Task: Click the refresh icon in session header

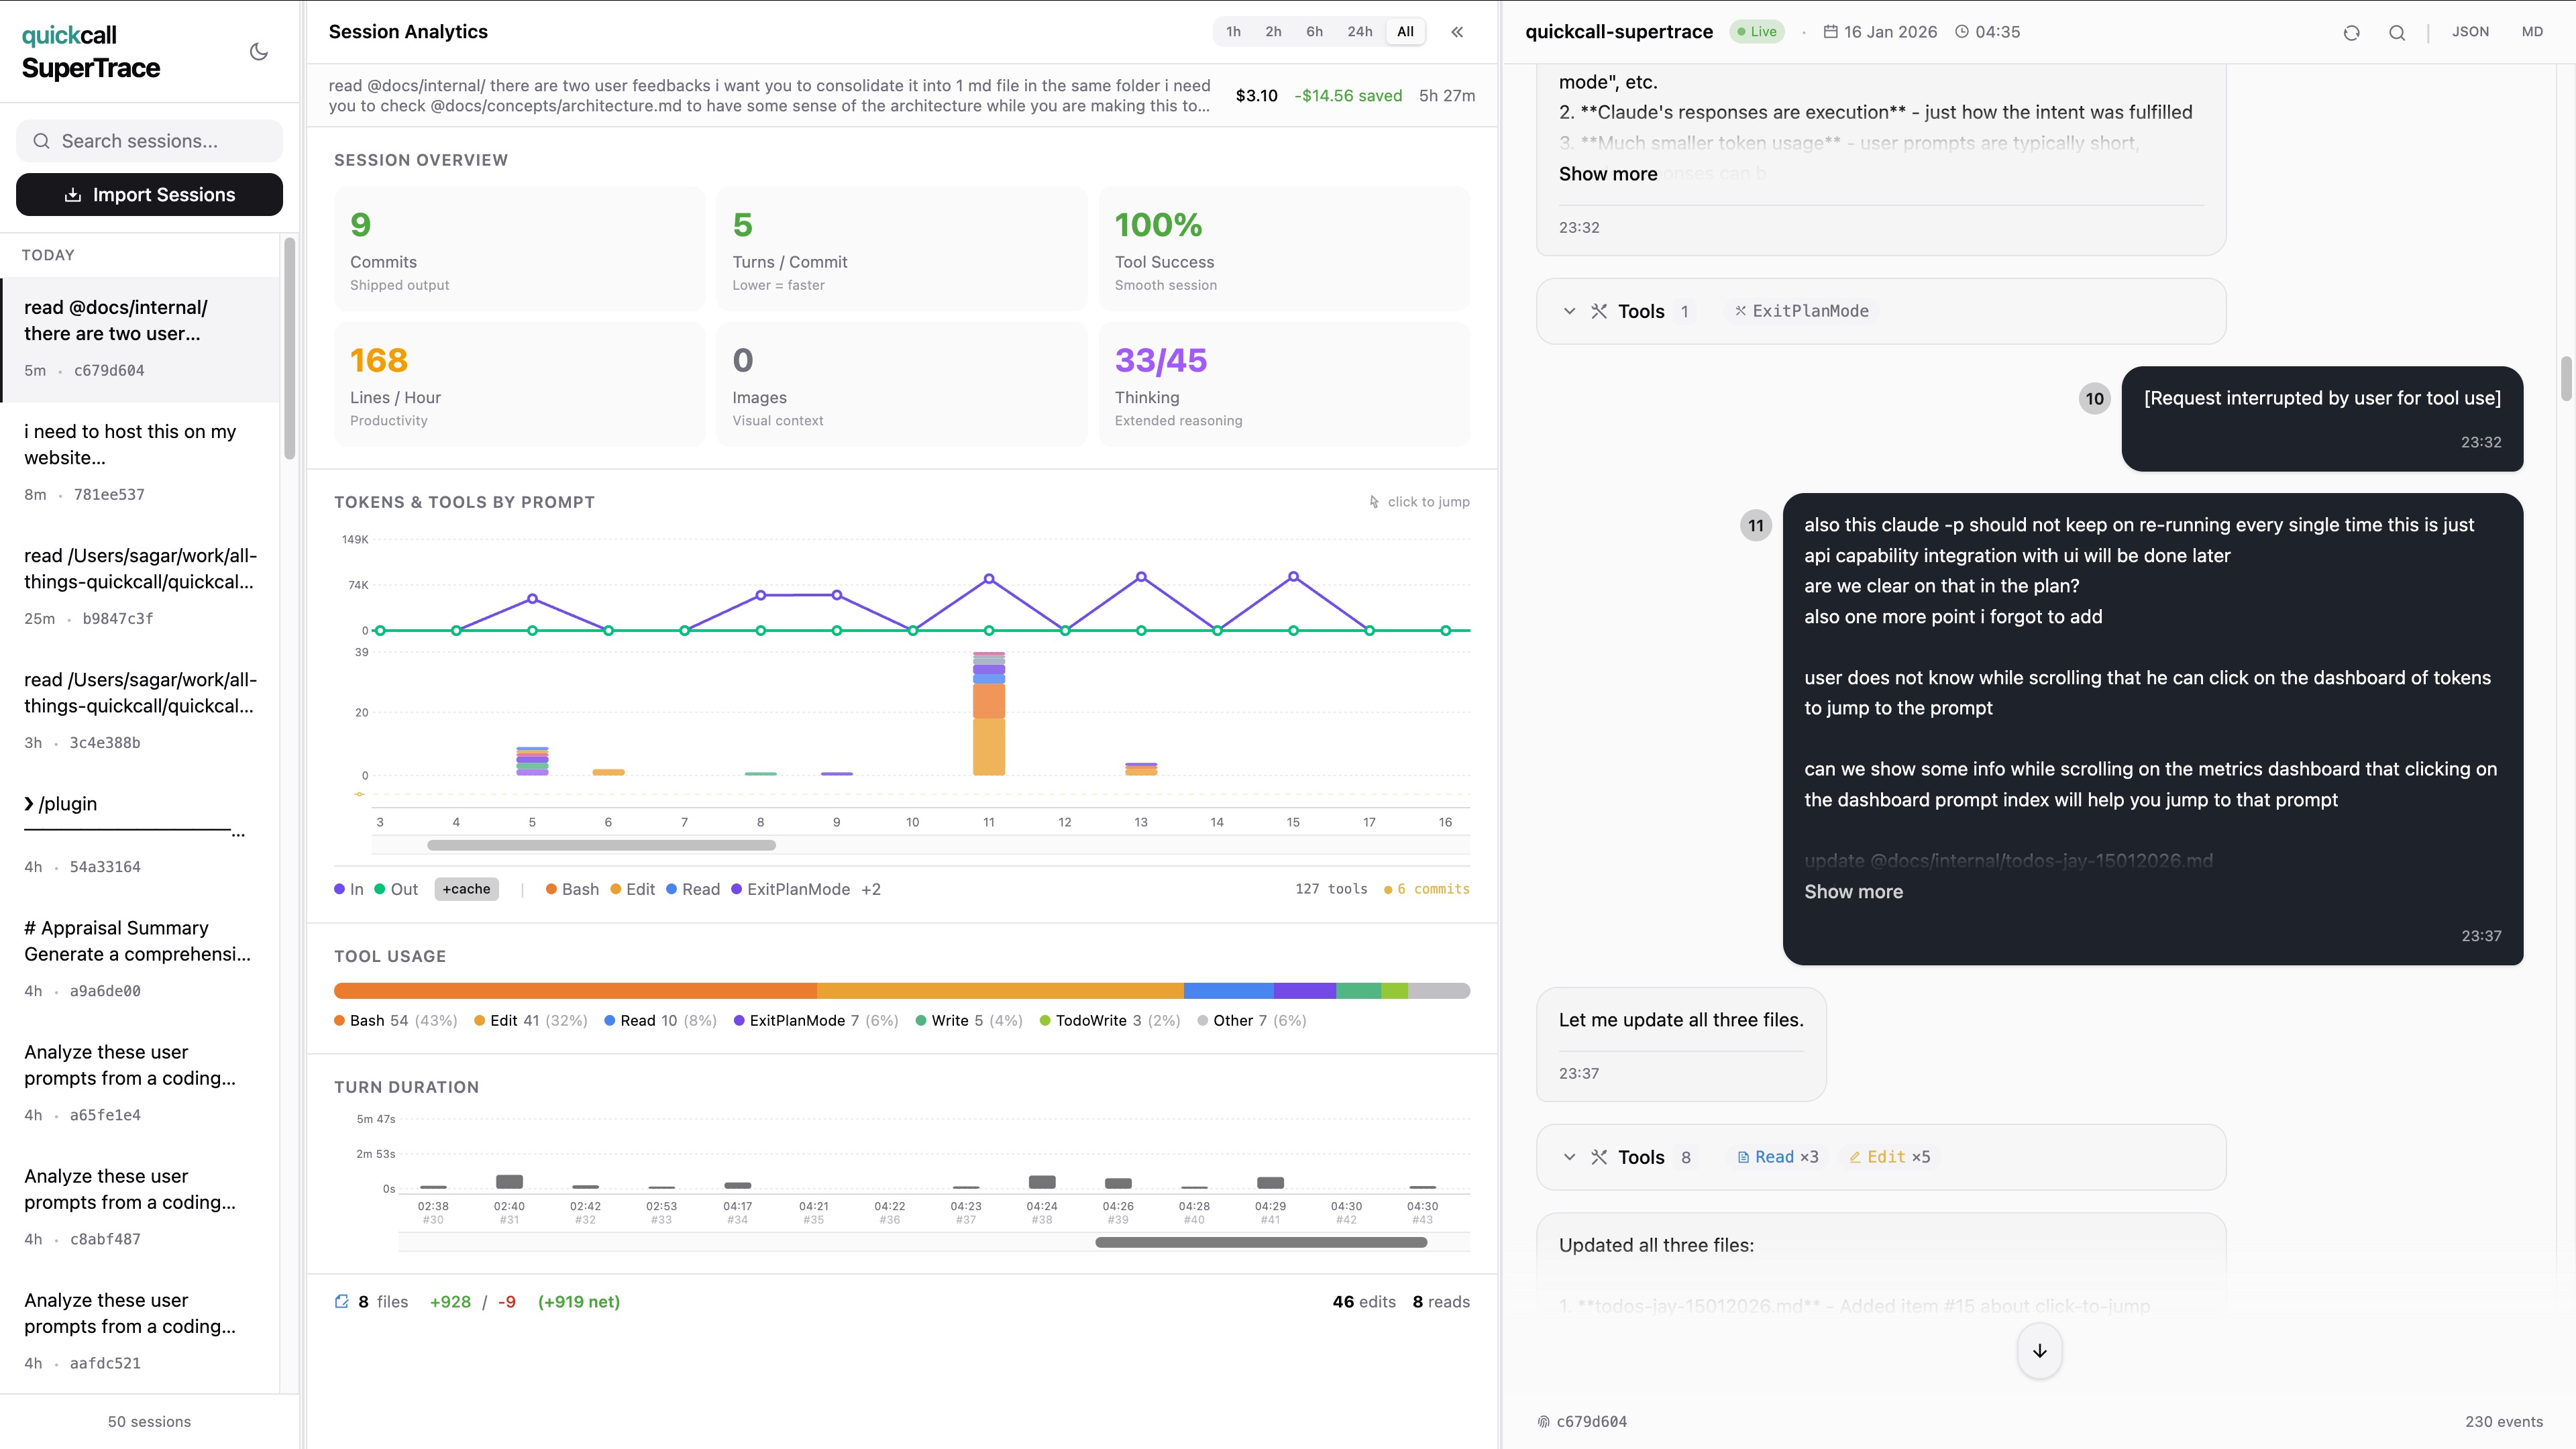Action: (2351, 32)
